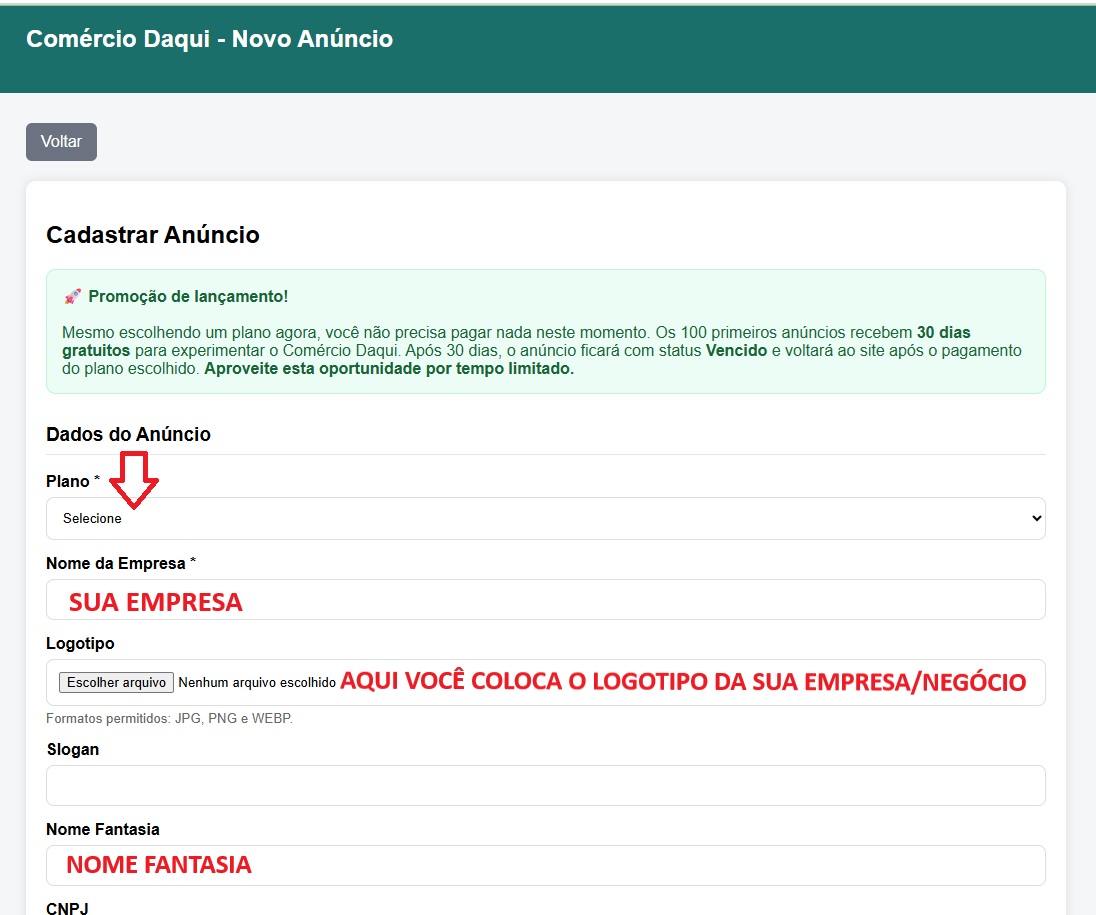This screenshot has height=915, width=1096.
Task: Click the Cadastrar Anúncio heading
Action: pyautogui.click(x=153, y=235)
